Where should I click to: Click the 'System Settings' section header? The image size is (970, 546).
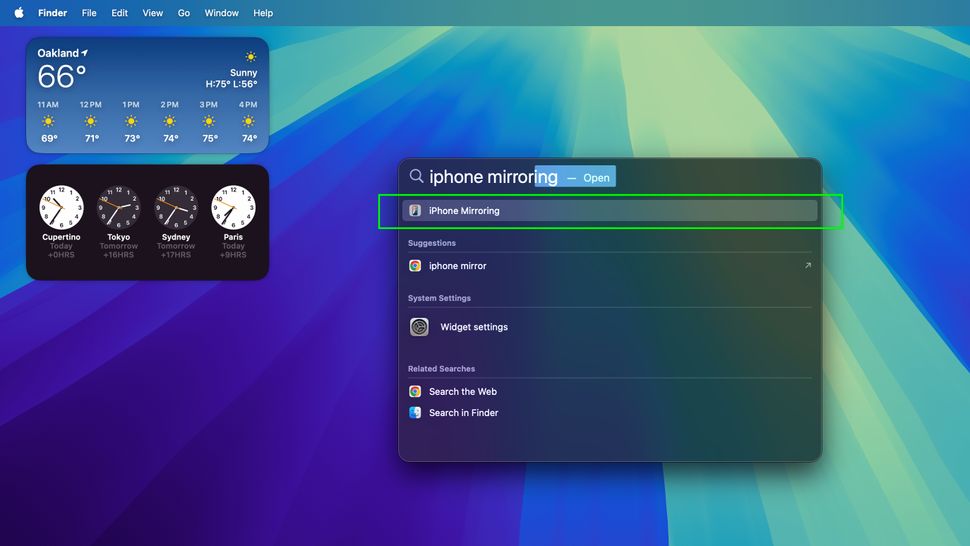(x=439, y=298)
